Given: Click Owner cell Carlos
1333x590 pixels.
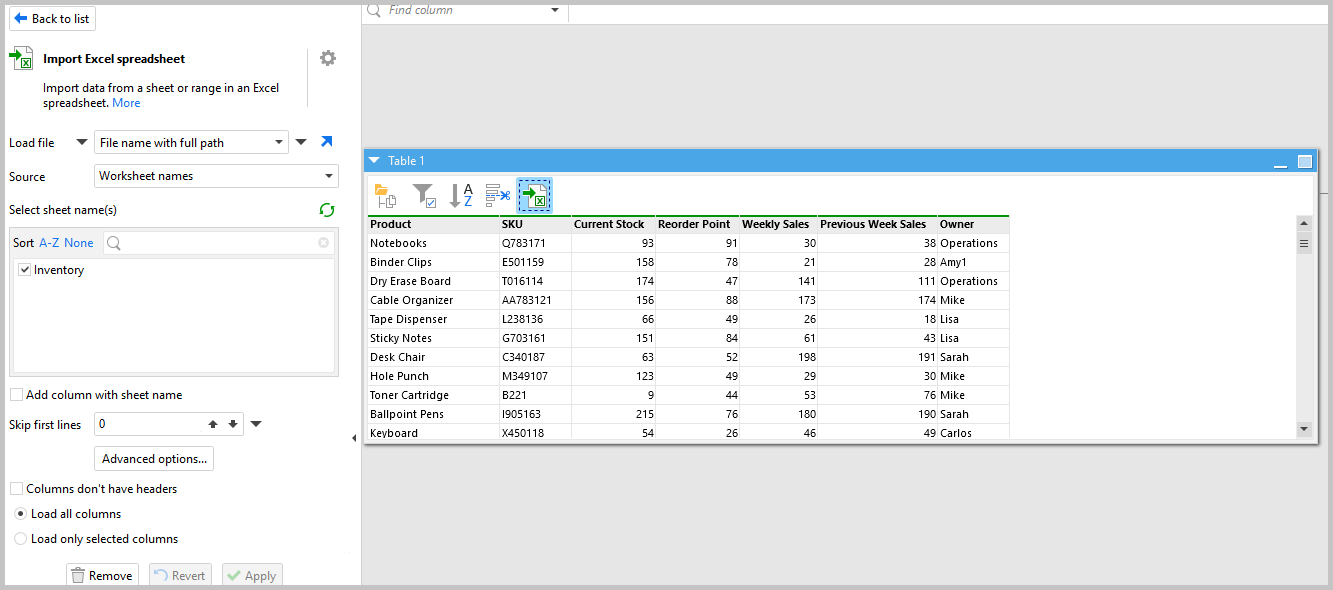Looking at the screenshot, I should (973, 433).
